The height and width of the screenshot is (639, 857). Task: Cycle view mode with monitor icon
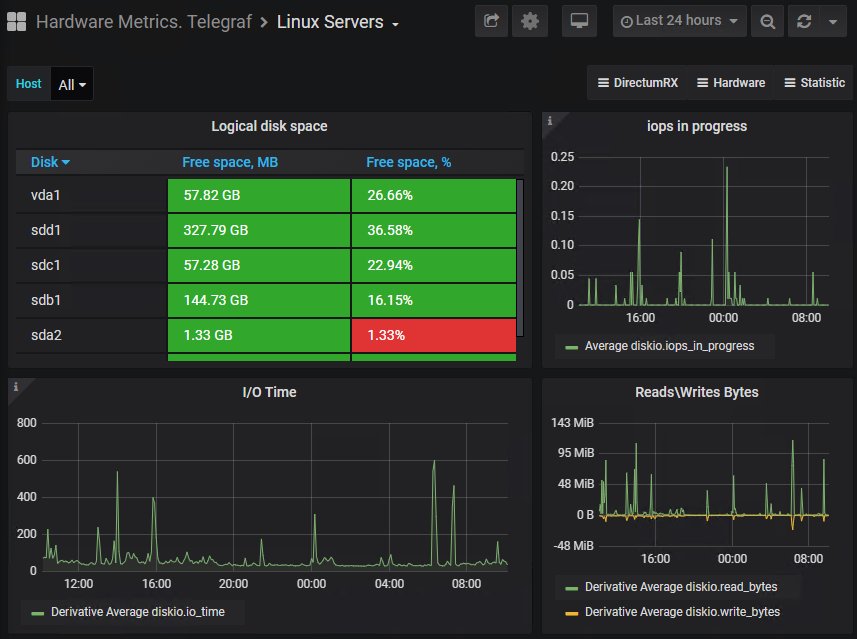click(579, 21)
